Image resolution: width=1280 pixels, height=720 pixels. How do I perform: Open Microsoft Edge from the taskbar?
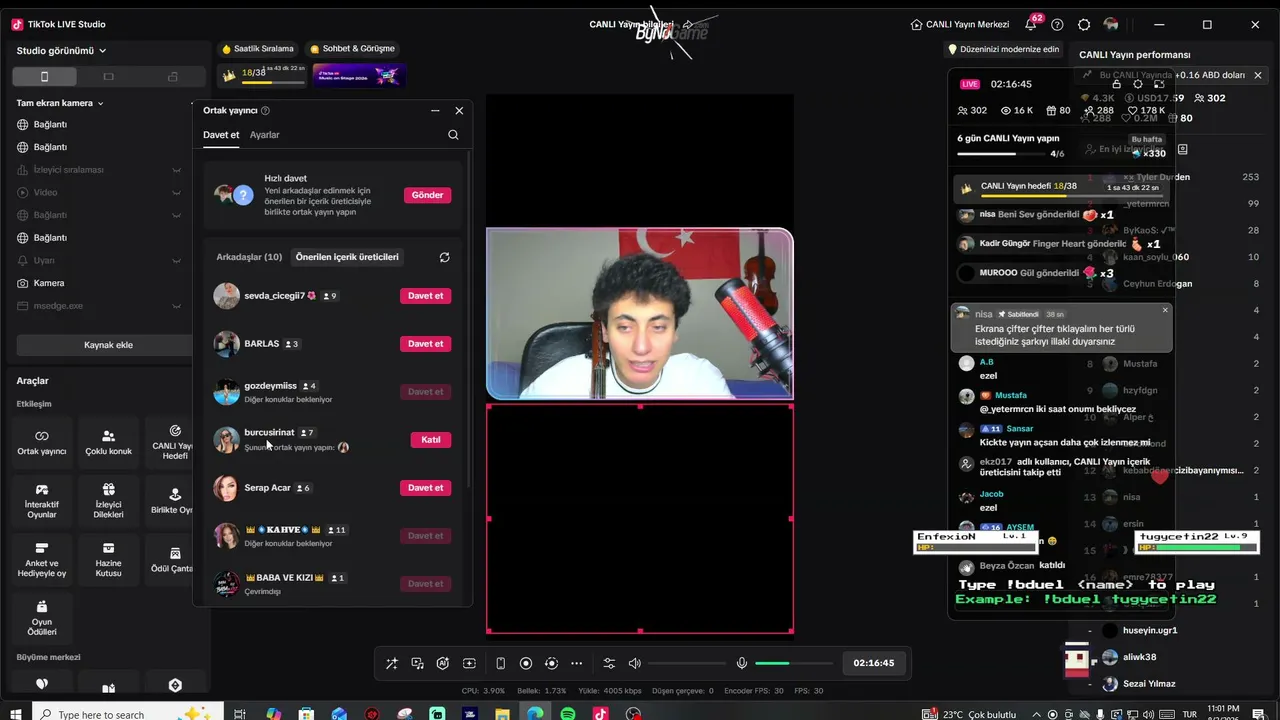[535, 714]
